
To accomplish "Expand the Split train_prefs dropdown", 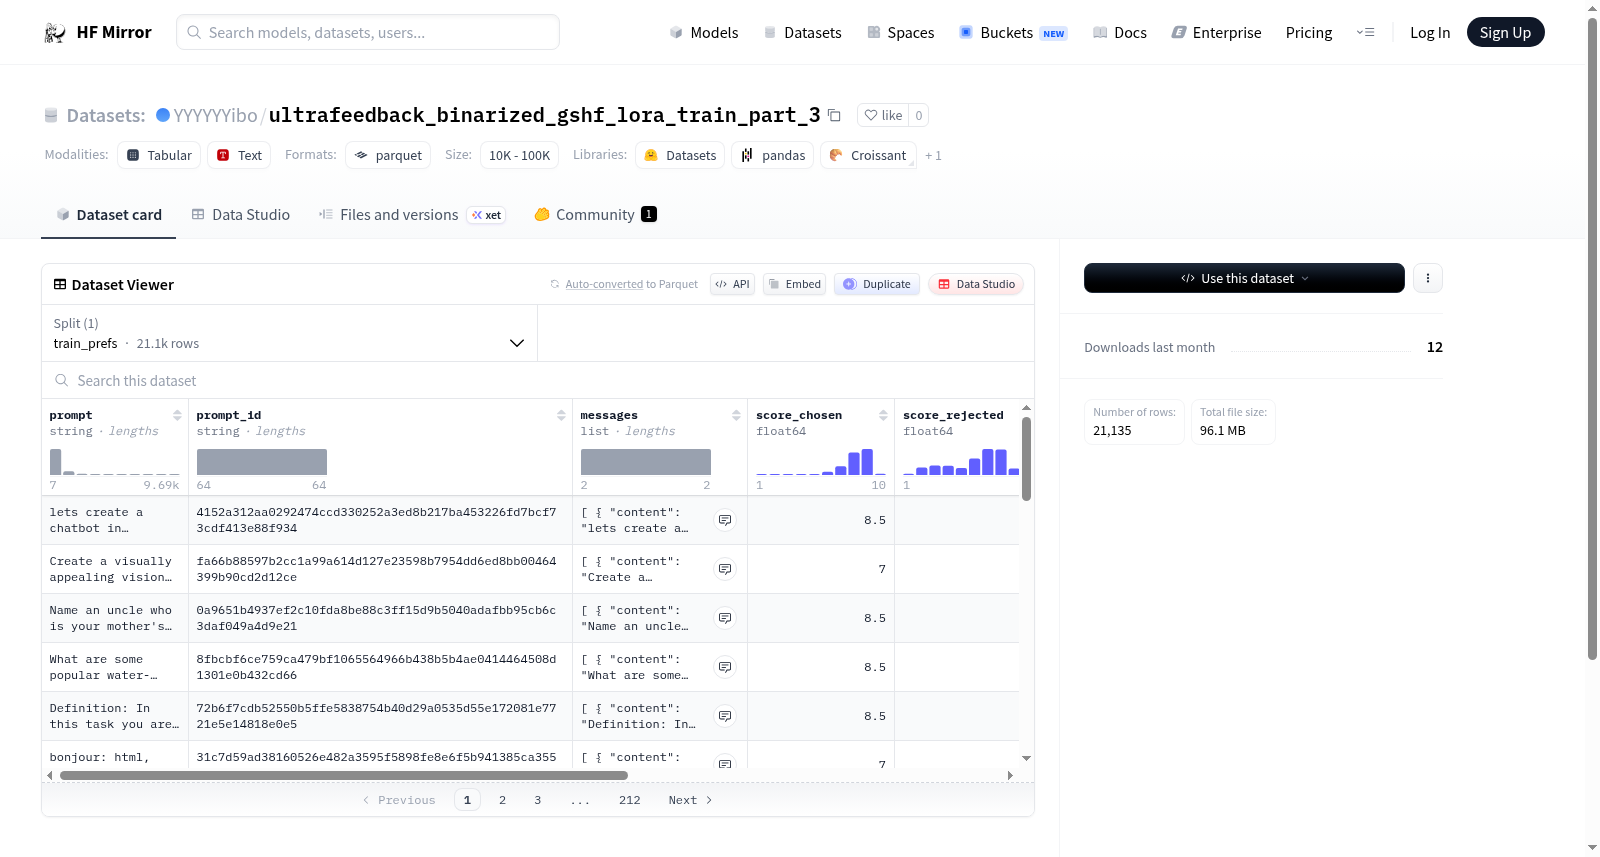I will coord(290,333).
